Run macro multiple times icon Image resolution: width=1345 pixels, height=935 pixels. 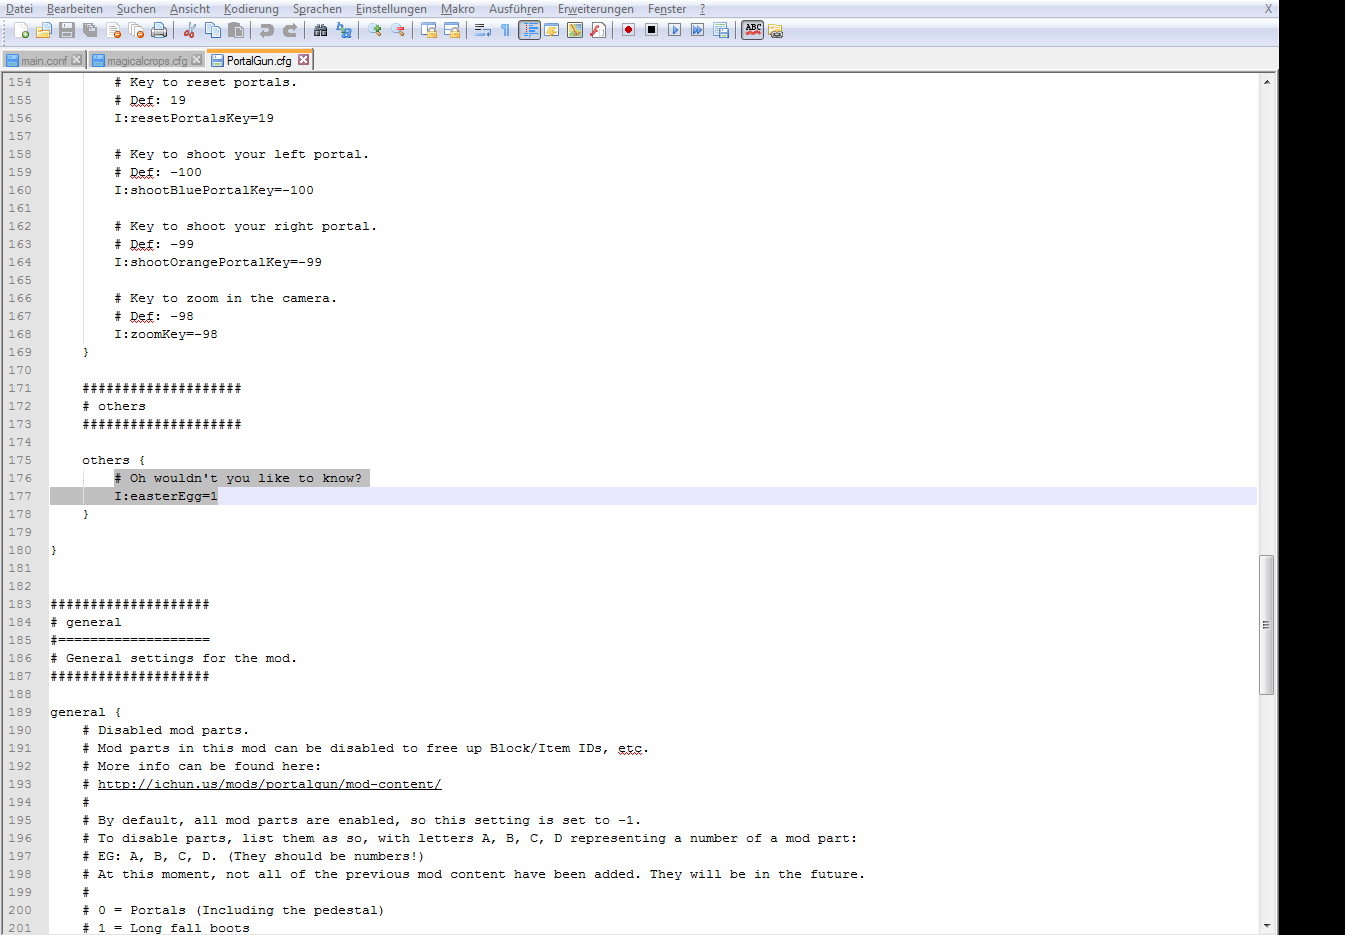tap(697, 30)
